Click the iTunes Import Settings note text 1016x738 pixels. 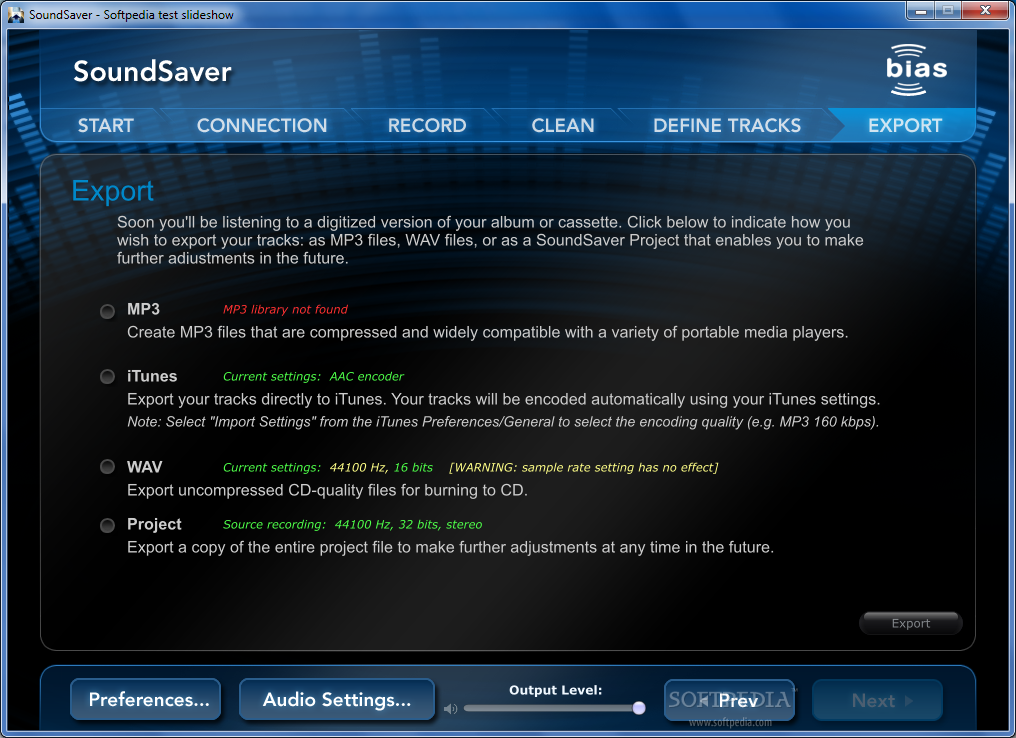[x=503, y=422]
